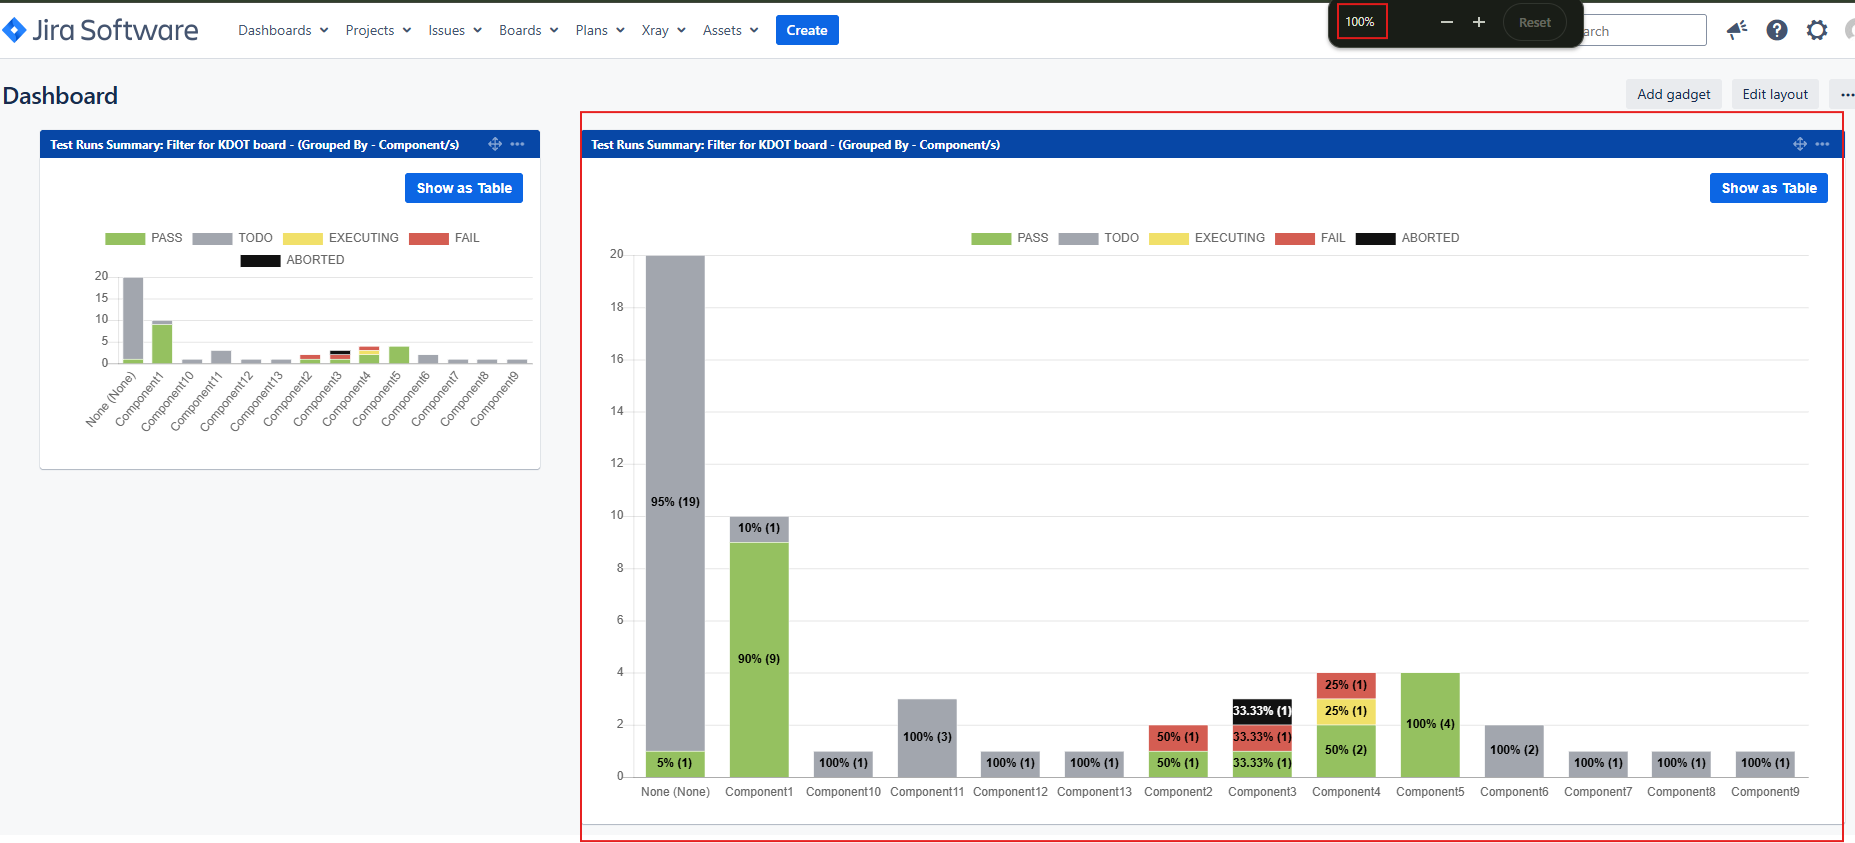Open right gadget's three-dot options menu
The width and height of the screenshot is (1855, 843).
tap(1822, 144)
